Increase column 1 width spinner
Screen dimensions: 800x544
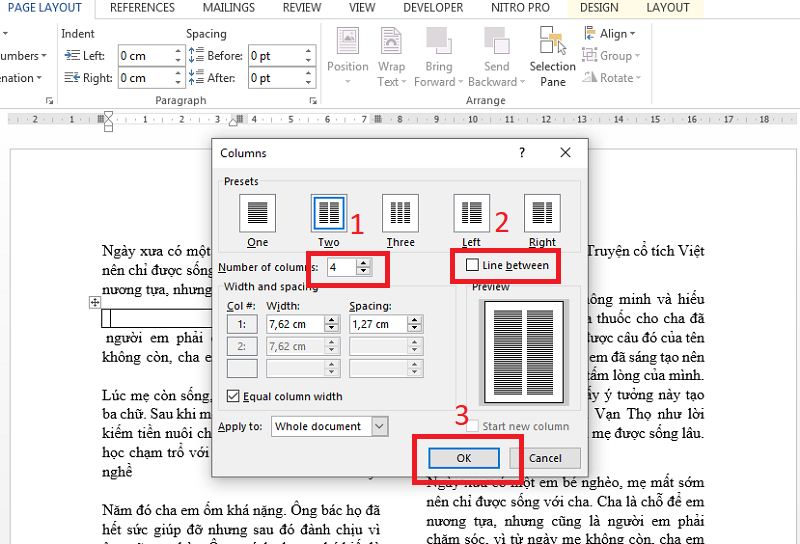pyautogui.click(x=332, y=320)
